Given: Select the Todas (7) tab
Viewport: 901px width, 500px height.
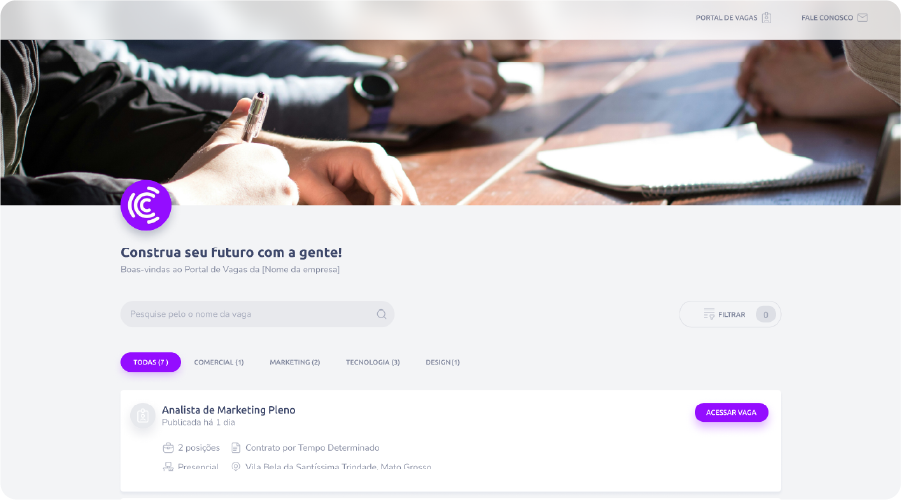Looking at the screenshot, I should 151,362.
